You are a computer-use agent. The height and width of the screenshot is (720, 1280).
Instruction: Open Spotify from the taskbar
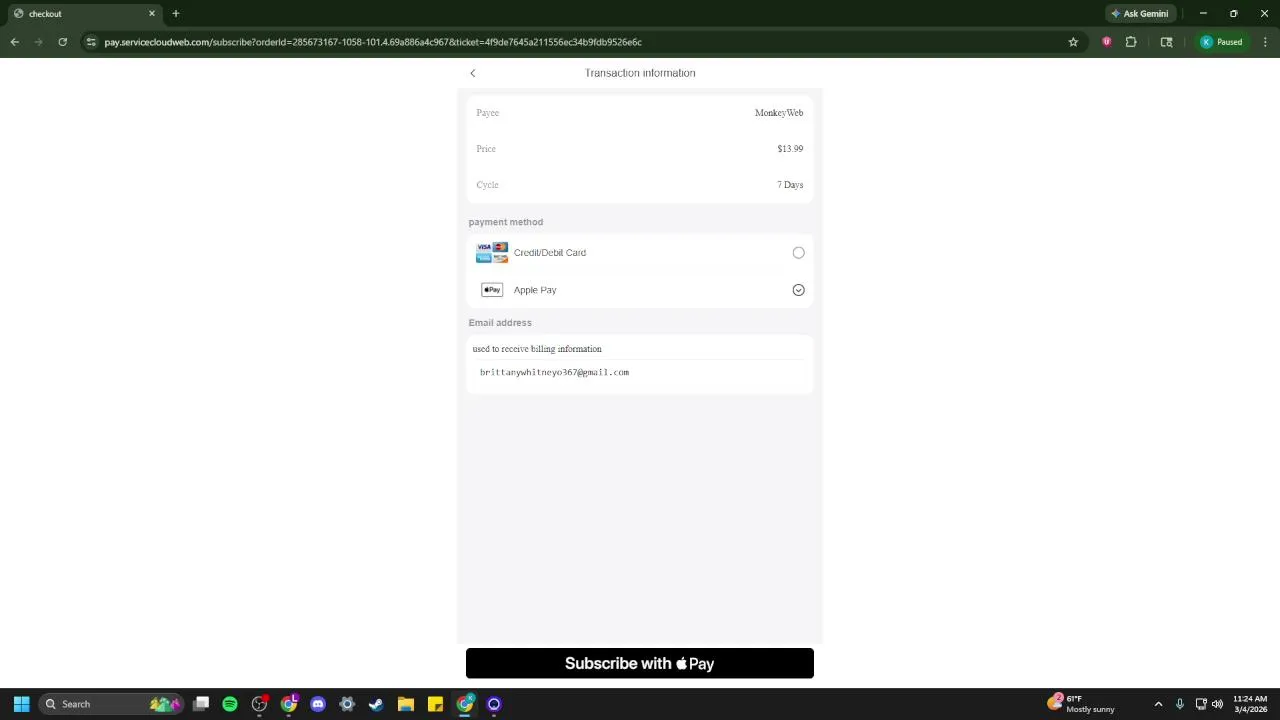pos(230,704)
